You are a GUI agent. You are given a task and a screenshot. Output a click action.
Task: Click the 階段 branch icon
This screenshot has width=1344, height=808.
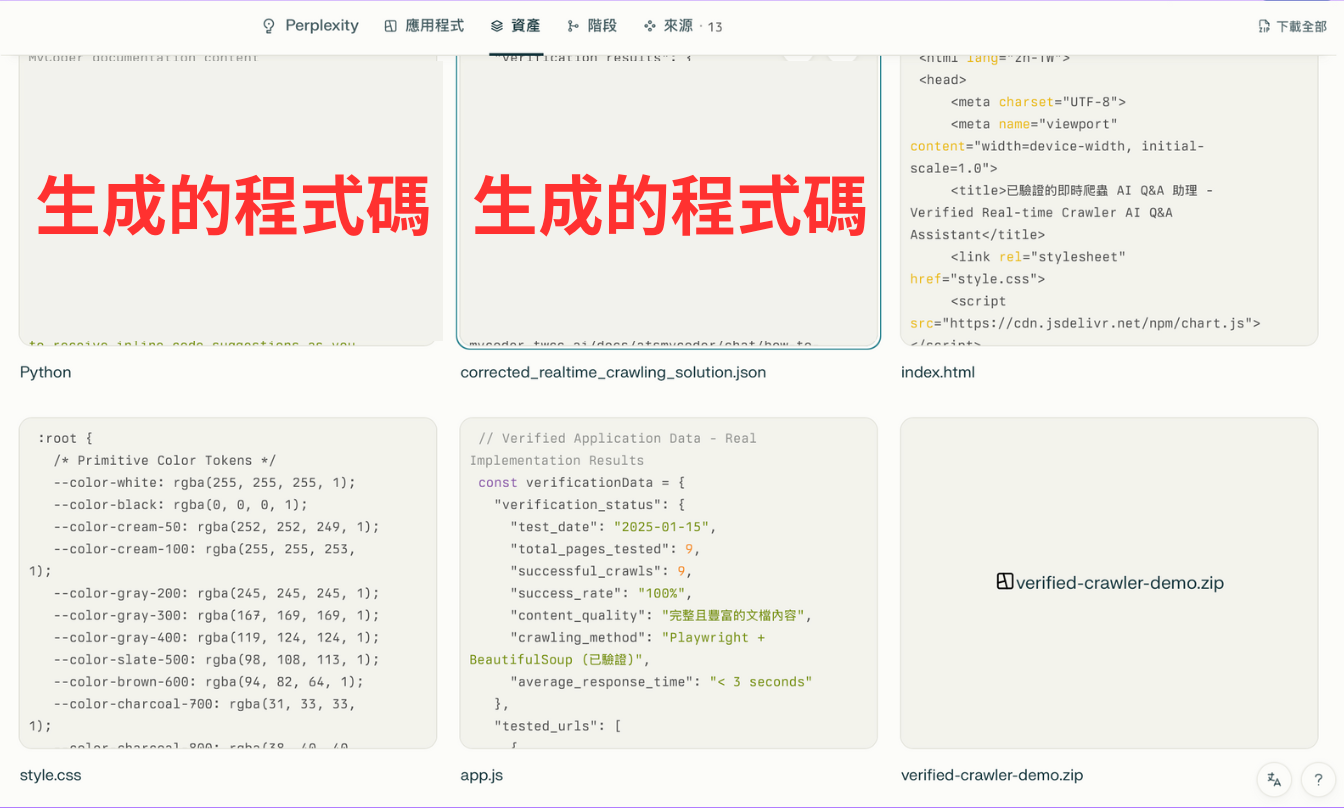573,26
